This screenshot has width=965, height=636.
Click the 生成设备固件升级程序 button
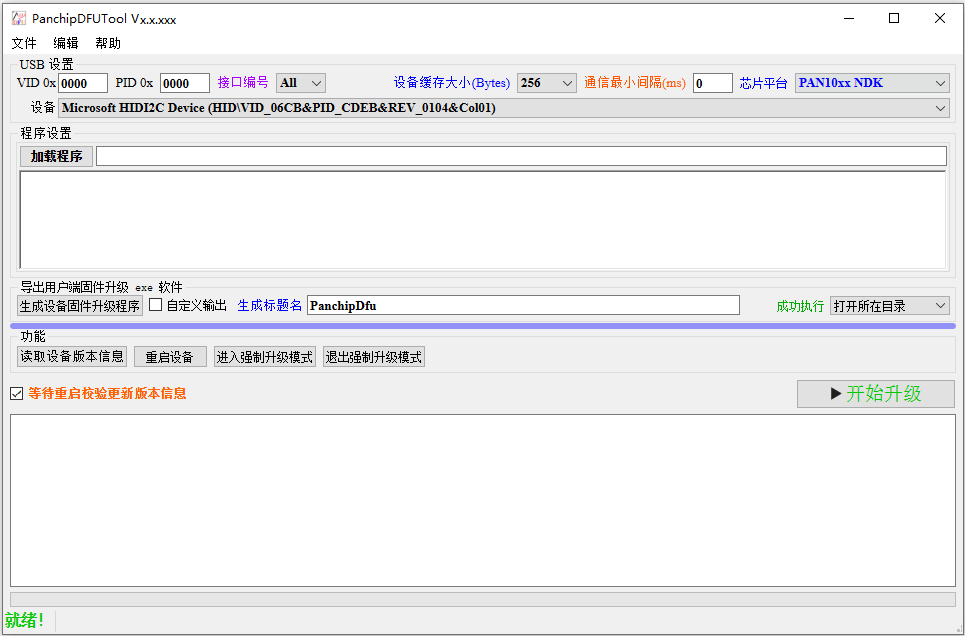coord(80,306)
